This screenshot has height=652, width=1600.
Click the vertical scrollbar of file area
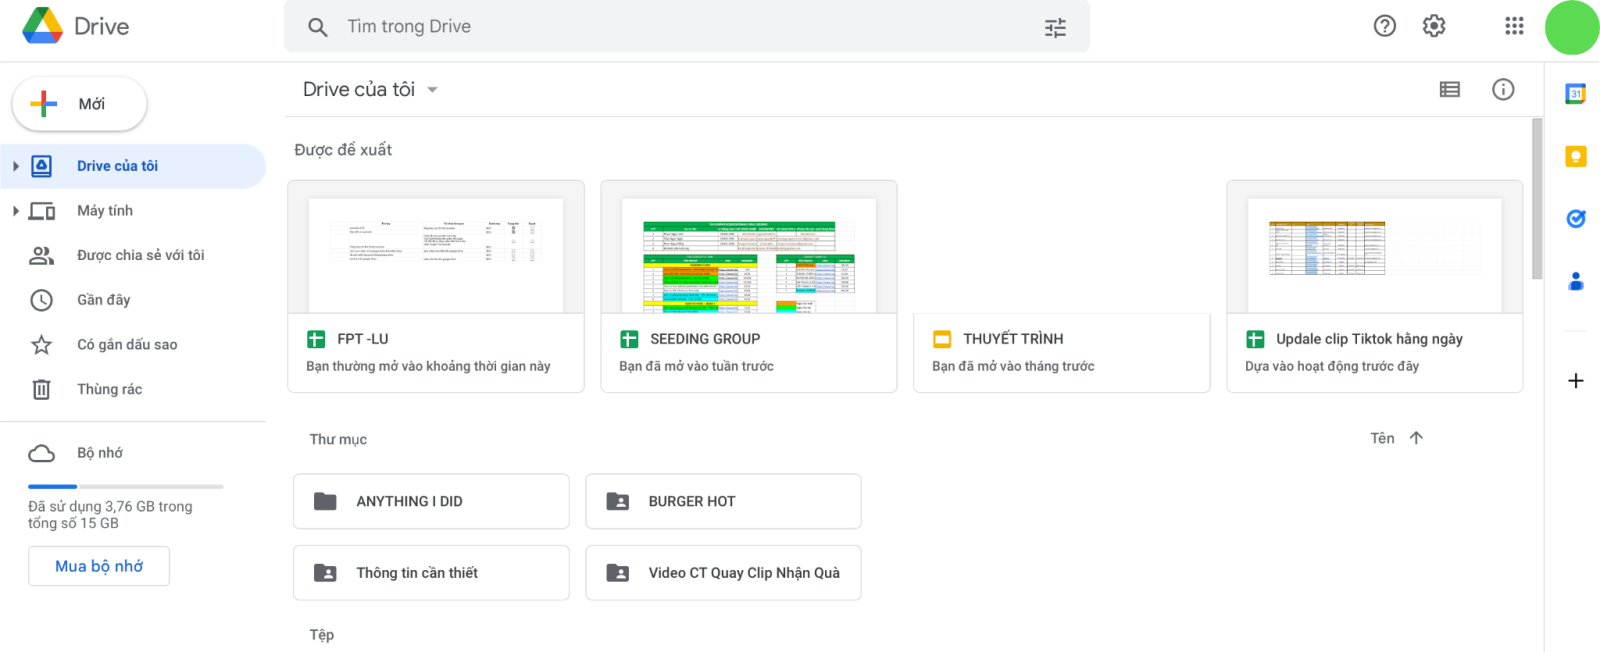[x=1537, y=198]
